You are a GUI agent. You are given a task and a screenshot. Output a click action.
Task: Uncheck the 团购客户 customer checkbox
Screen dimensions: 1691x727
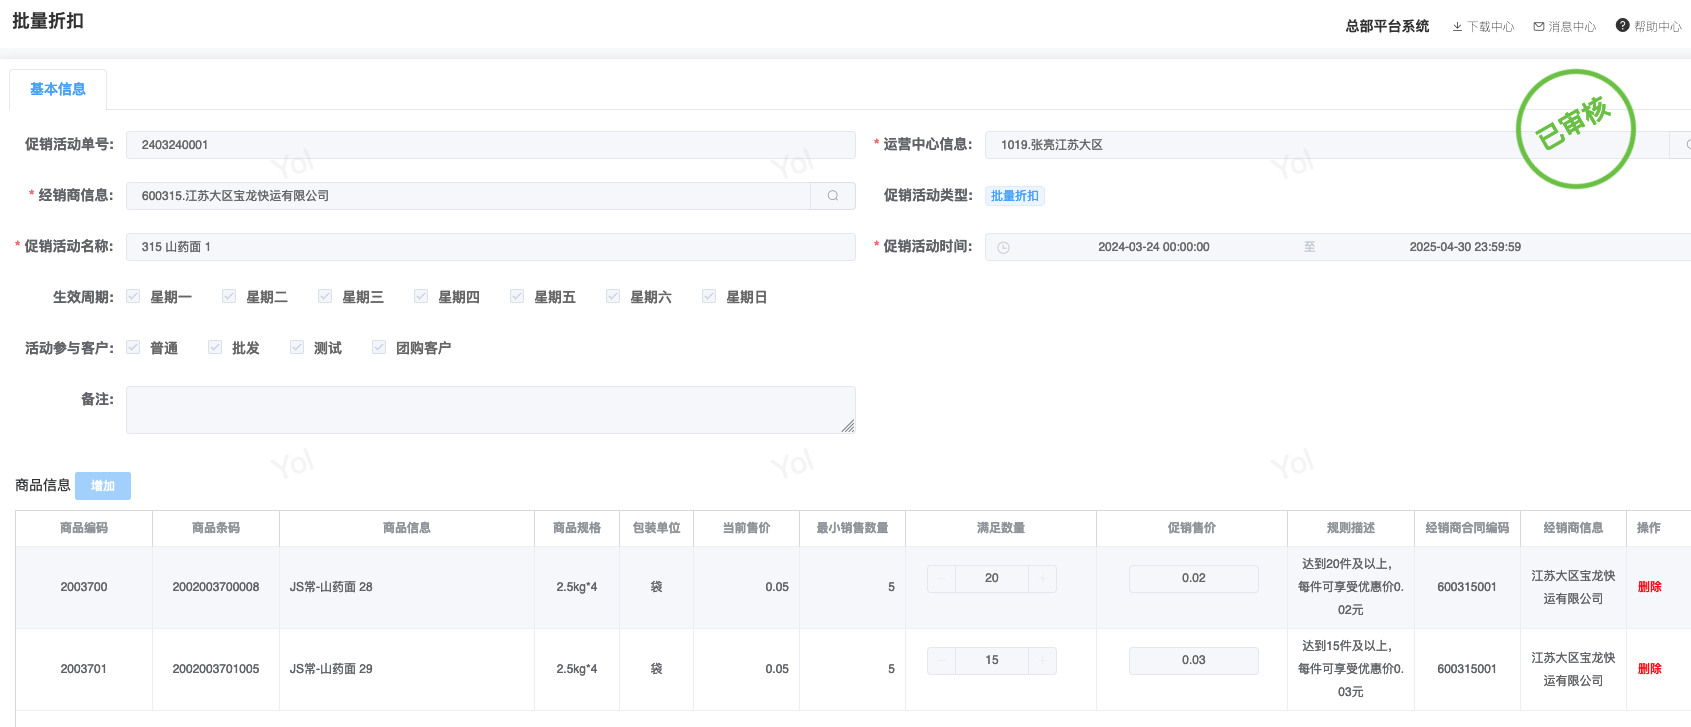point(379,348)
